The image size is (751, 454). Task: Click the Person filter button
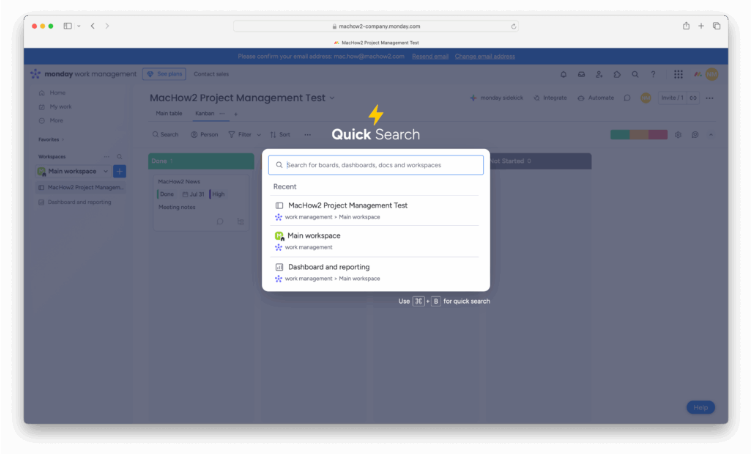coord(205,135)
